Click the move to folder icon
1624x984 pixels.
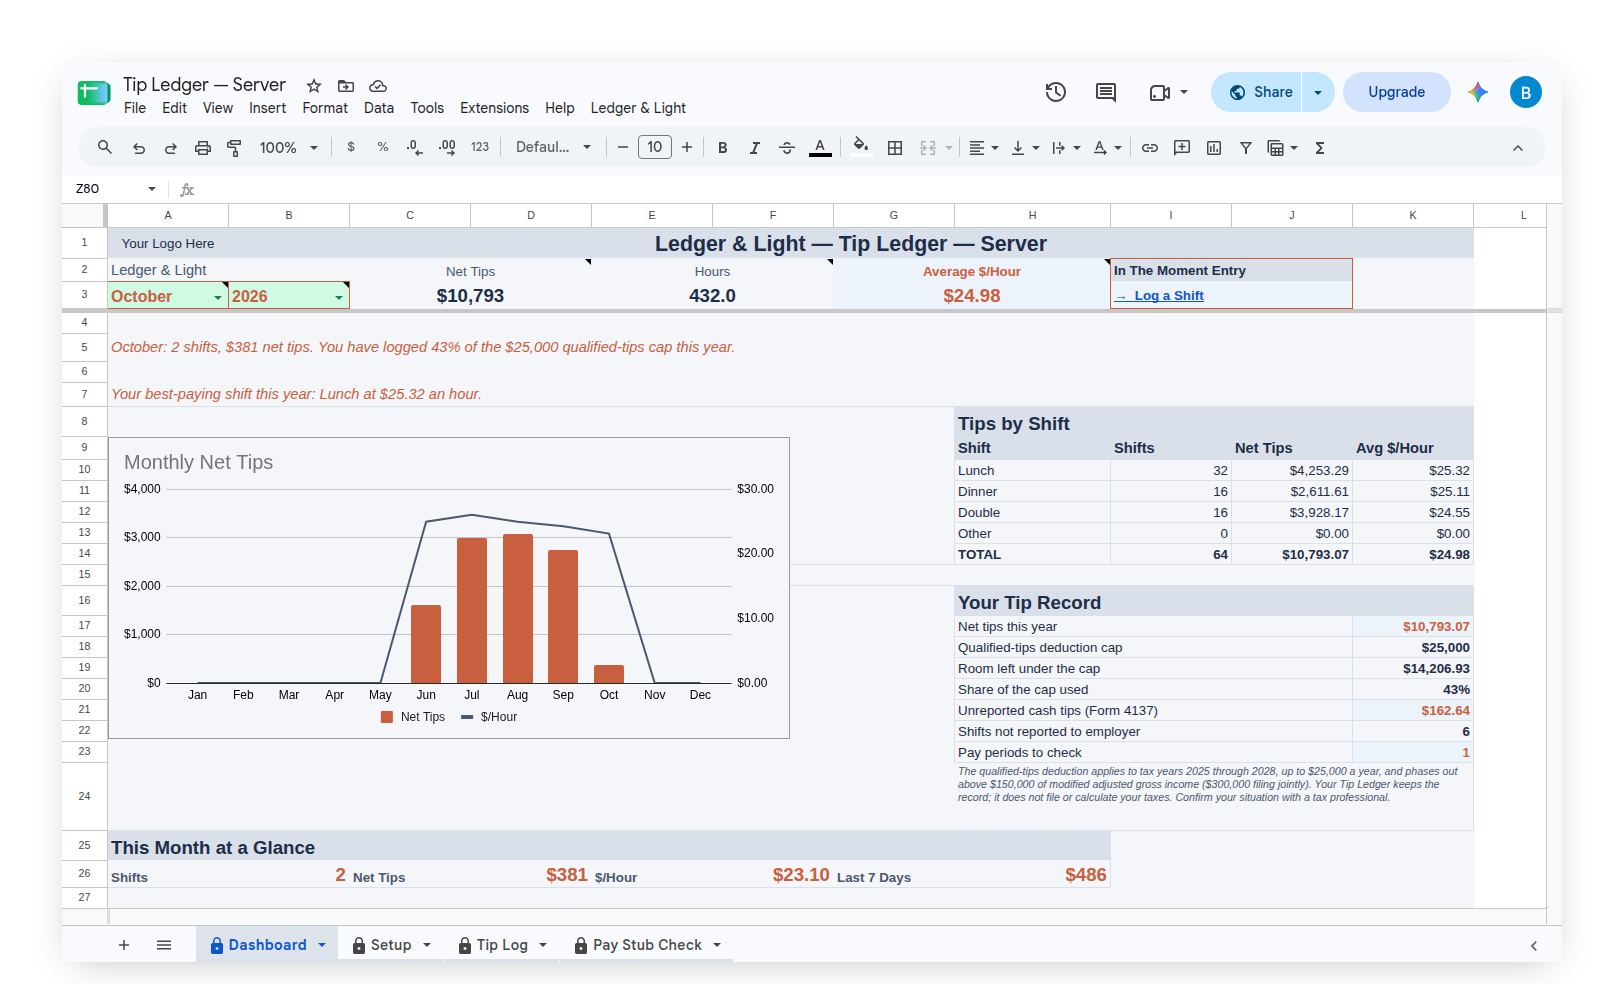tap(346, 86)
